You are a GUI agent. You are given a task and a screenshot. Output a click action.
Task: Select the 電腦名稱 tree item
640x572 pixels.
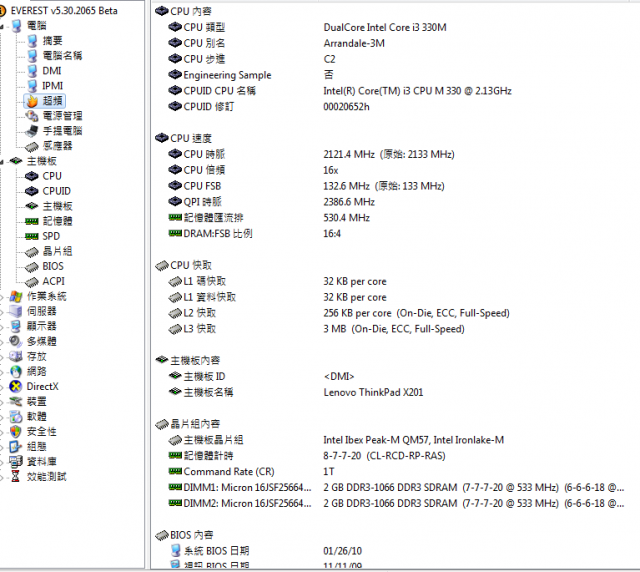coord(62,56)
